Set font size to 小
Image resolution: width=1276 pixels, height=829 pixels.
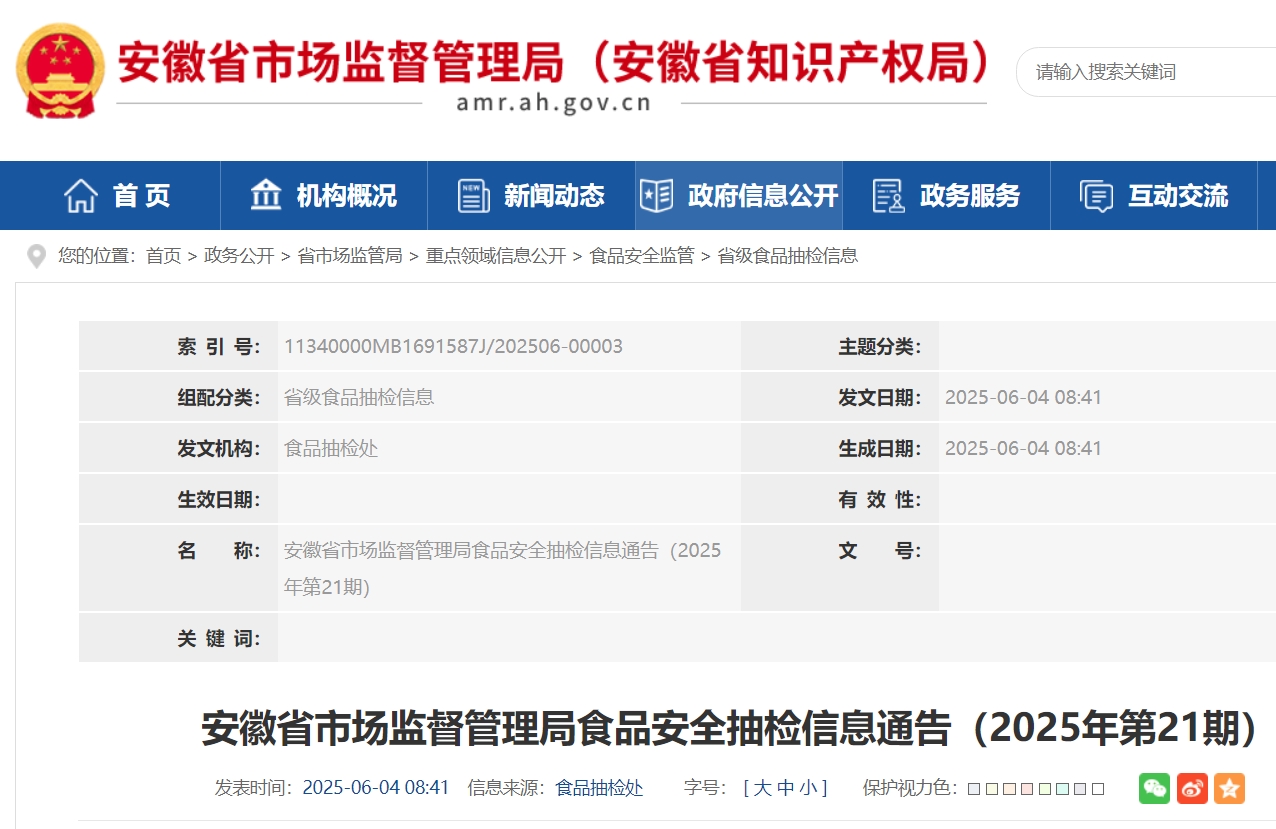pyautogui.click(x=809, y=788)
